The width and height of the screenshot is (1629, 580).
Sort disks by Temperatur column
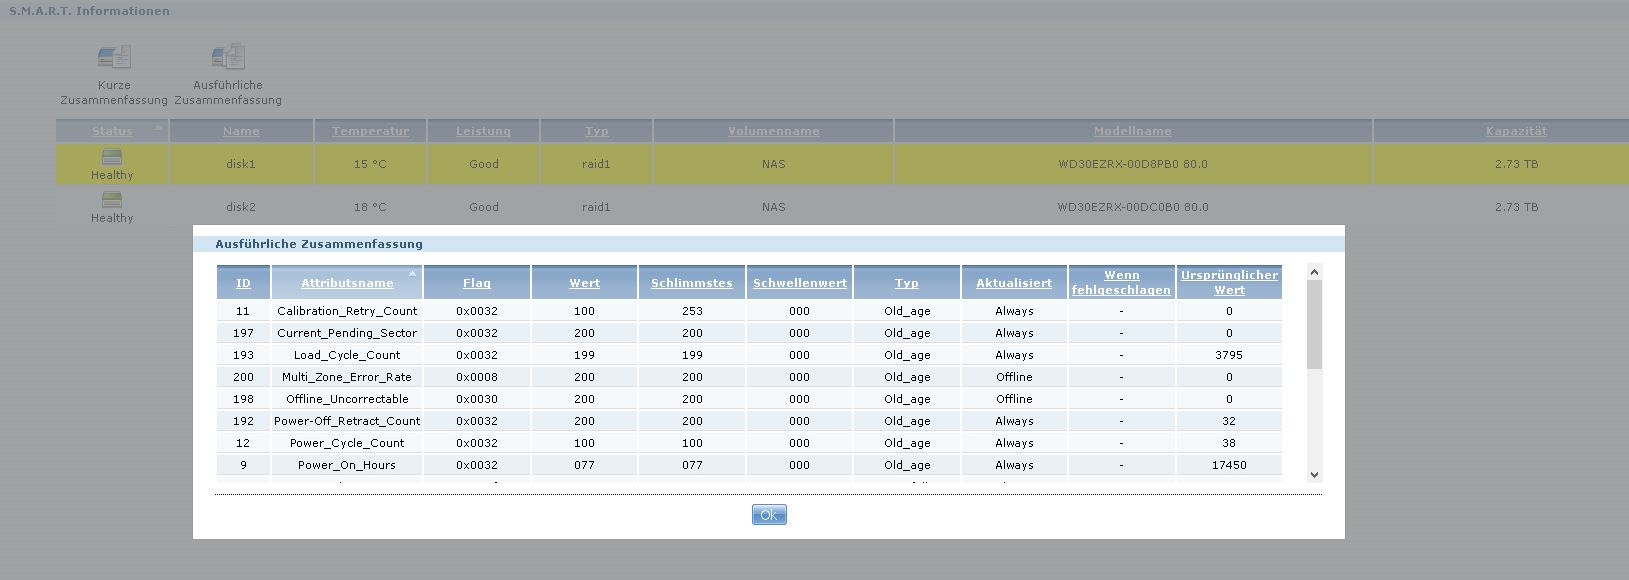pyautogui.click(x=370, y=131)
